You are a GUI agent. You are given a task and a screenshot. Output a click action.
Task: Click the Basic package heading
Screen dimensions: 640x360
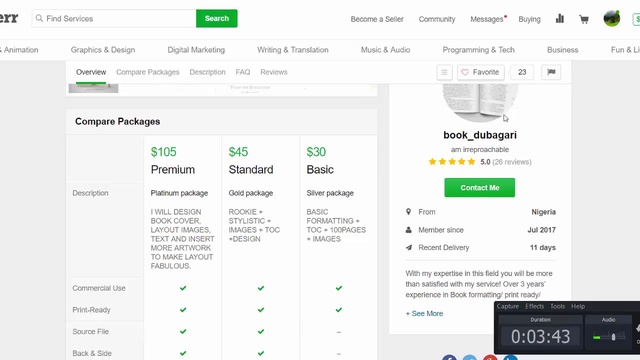(320, 169)
